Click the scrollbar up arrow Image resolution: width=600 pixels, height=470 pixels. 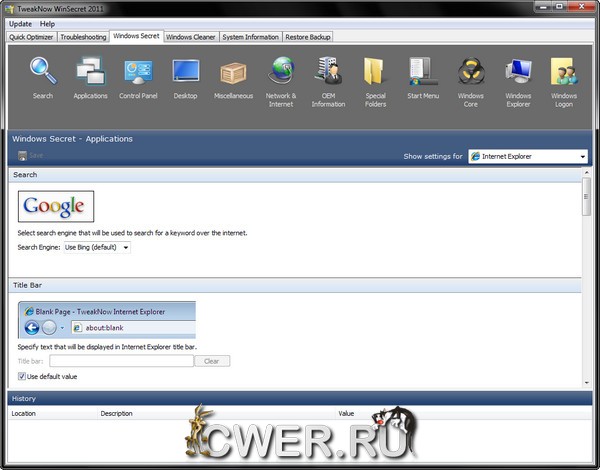click(x=586, y=173)
